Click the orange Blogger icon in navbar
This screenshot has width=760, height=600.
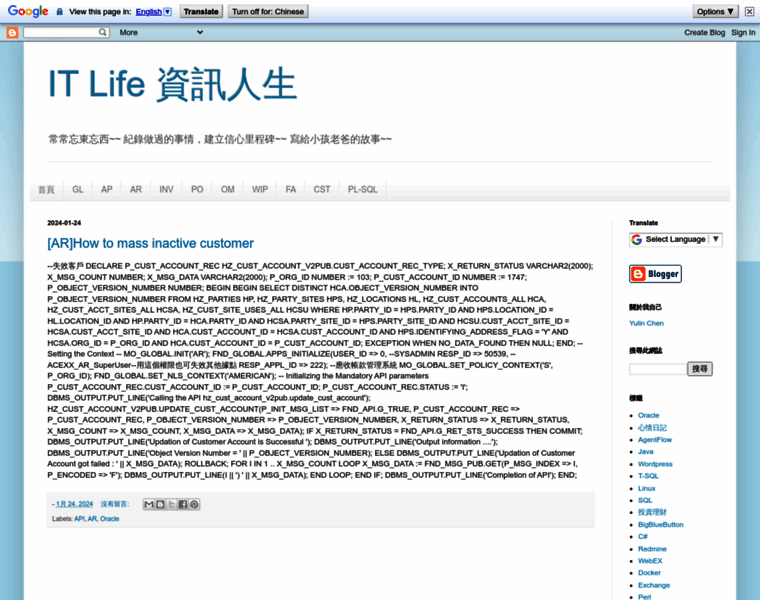[x=12, y=32]
